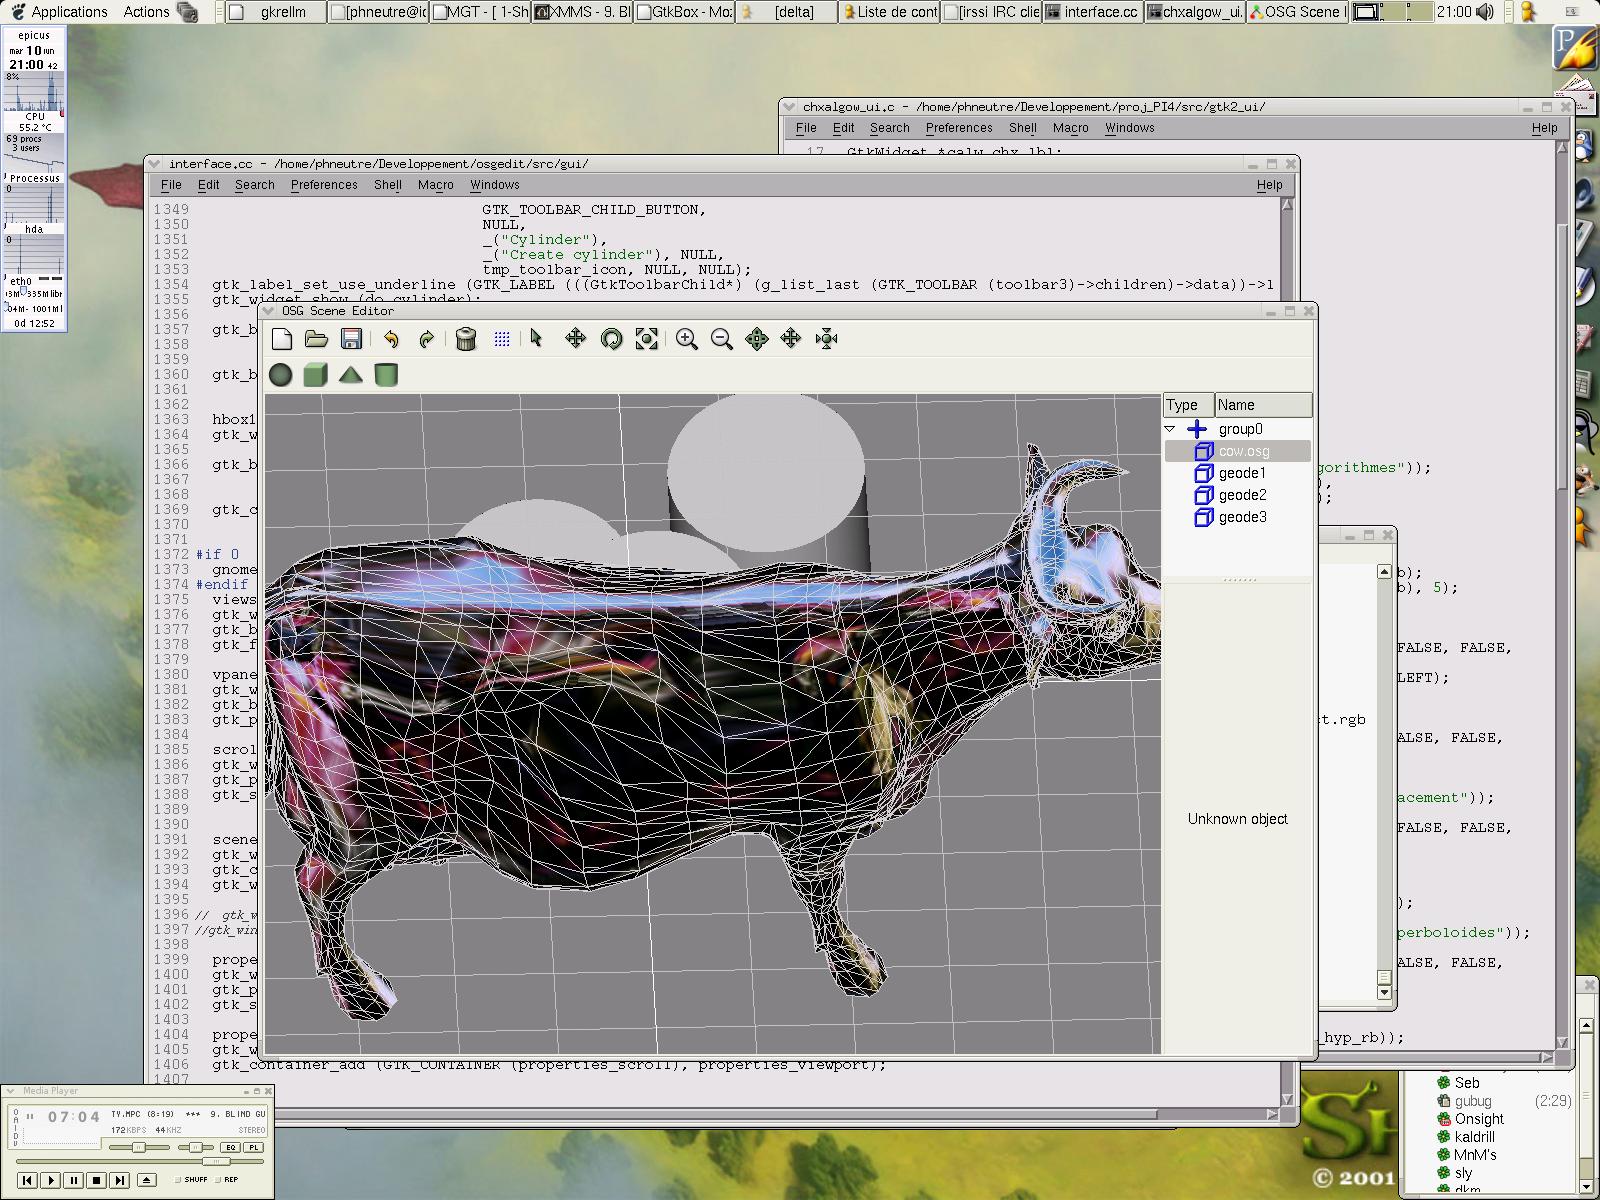
Task: Open a file with the folder icon in OSG Scene Editor
Action: click(316, 339)
